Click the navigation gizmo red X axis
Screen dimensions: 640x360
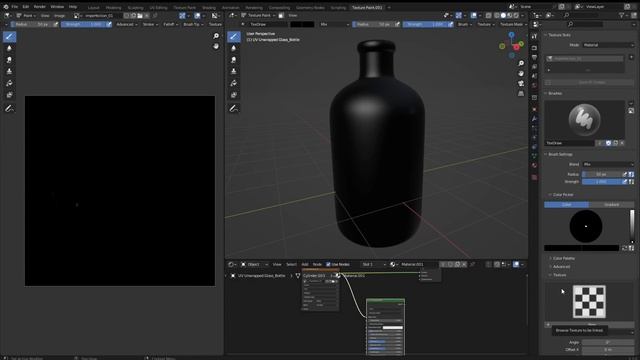(x=516, y=47)
